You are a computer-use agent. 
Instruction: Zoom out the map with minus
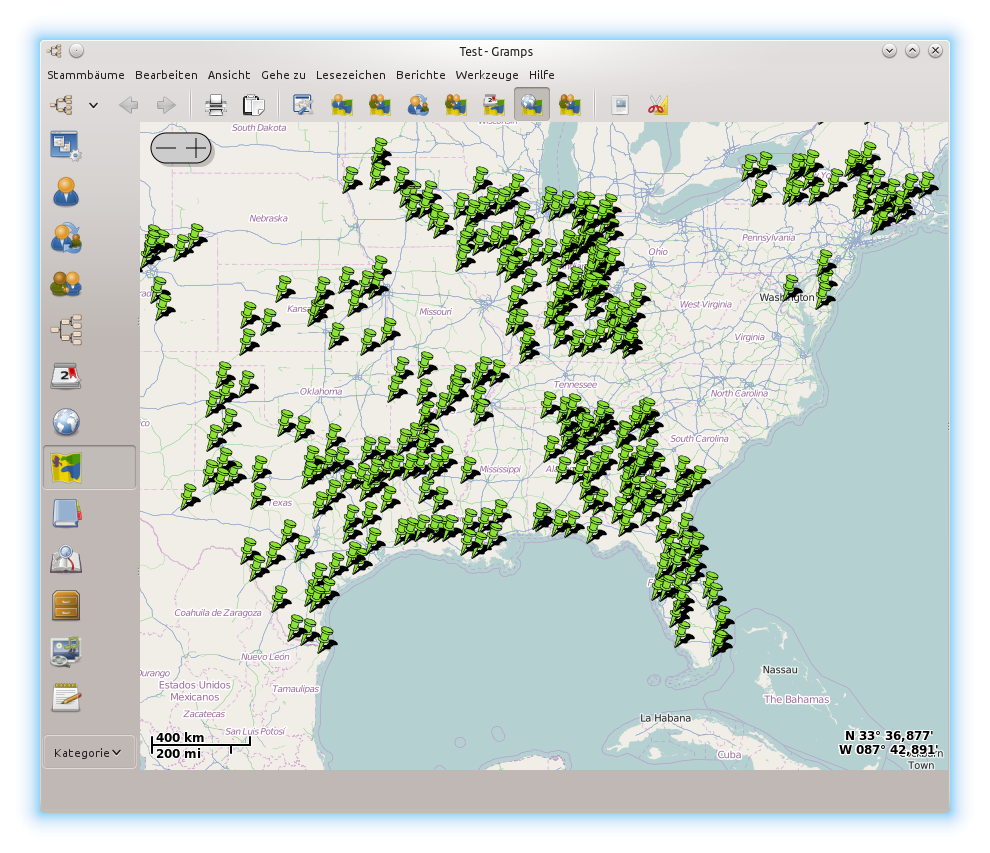pyautogui.click(x=165, y=148)
